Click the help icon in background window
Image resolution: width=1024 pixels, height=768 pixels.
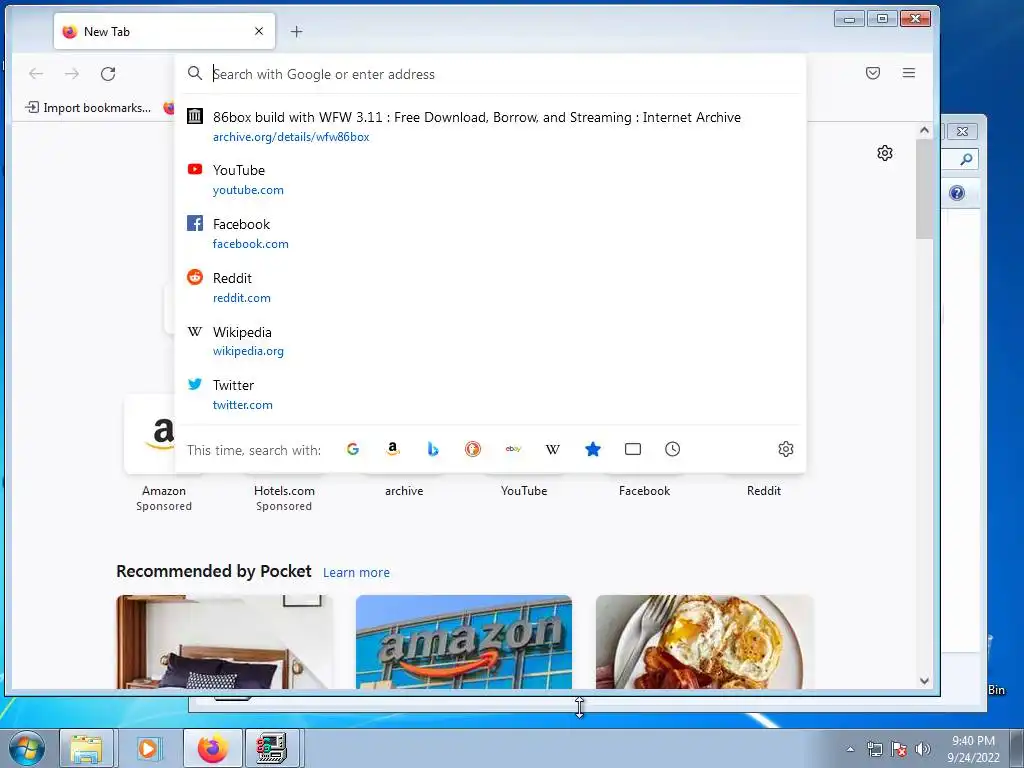point(957,193)
